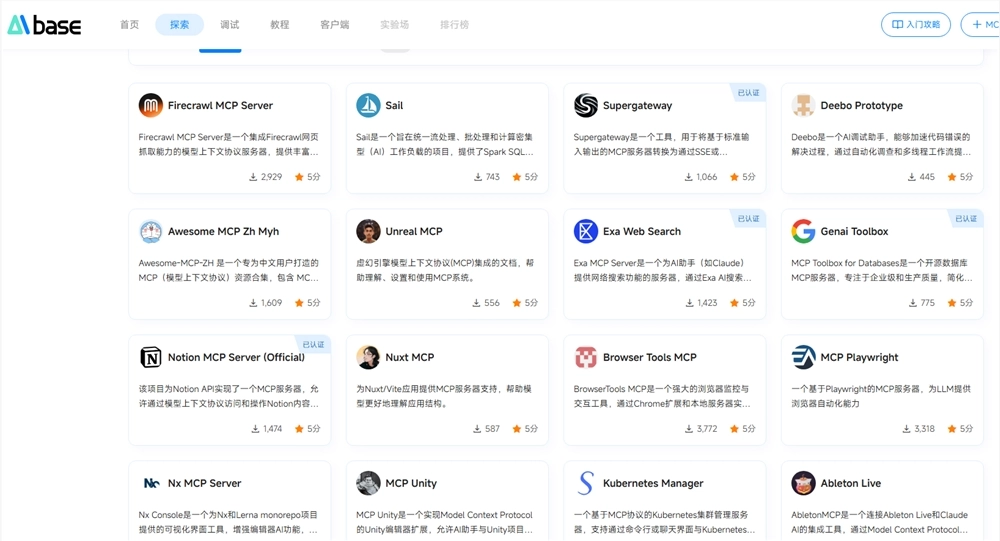Click star icon on MCP Playwright card
The image size is (1000, 541).
point(952,429)
